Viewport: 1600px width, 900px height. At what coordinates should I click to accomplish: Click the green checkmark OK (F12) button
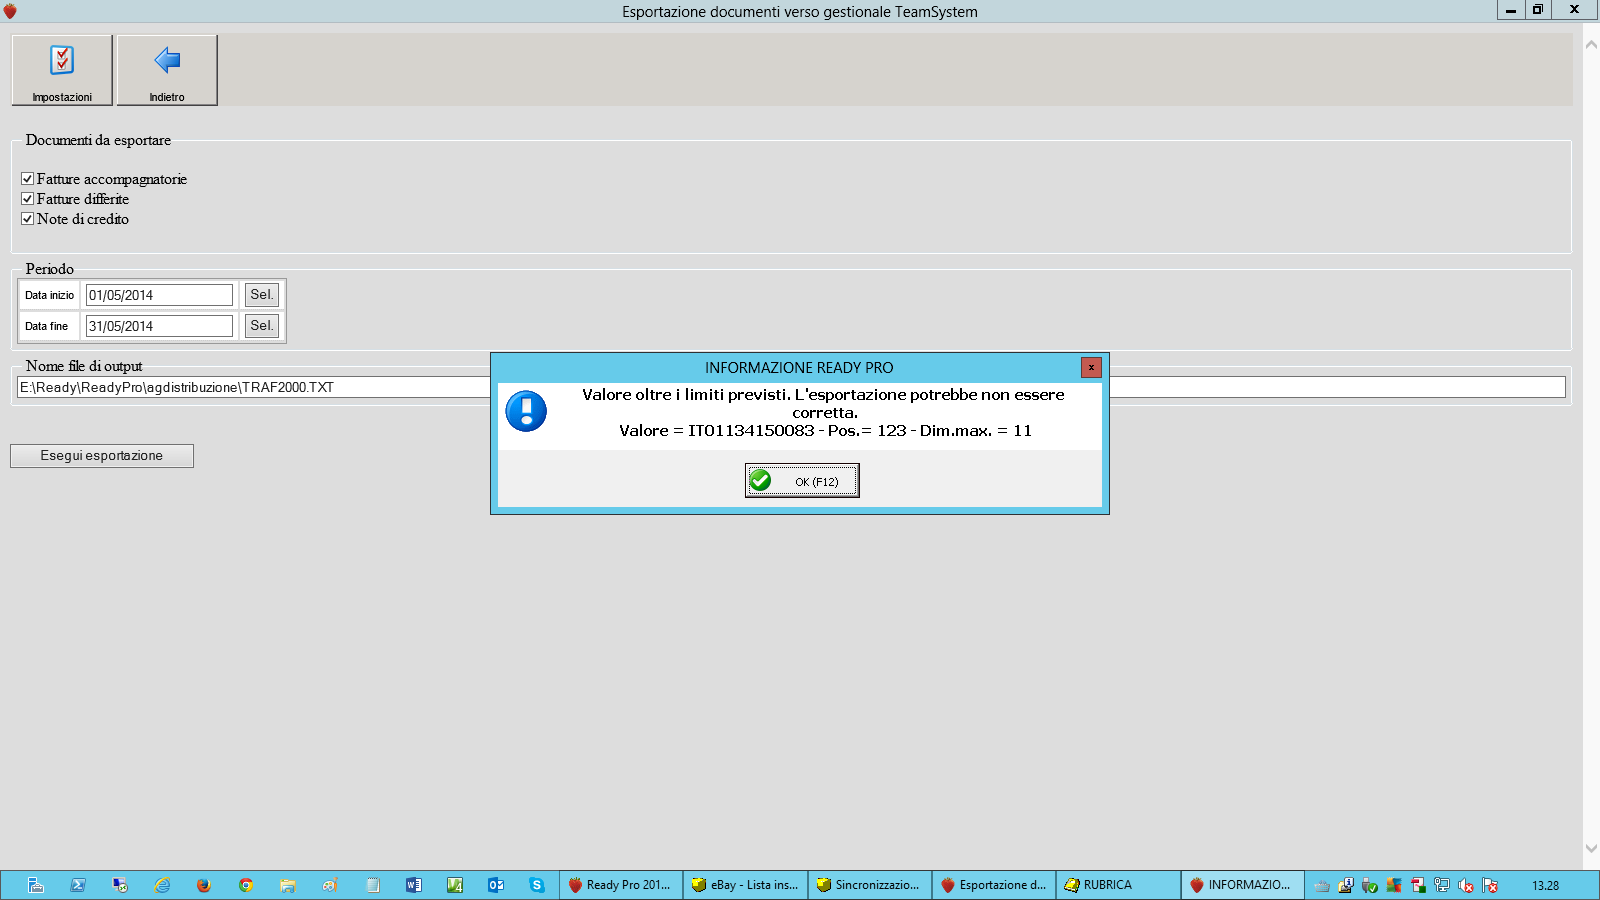point(802,481)
